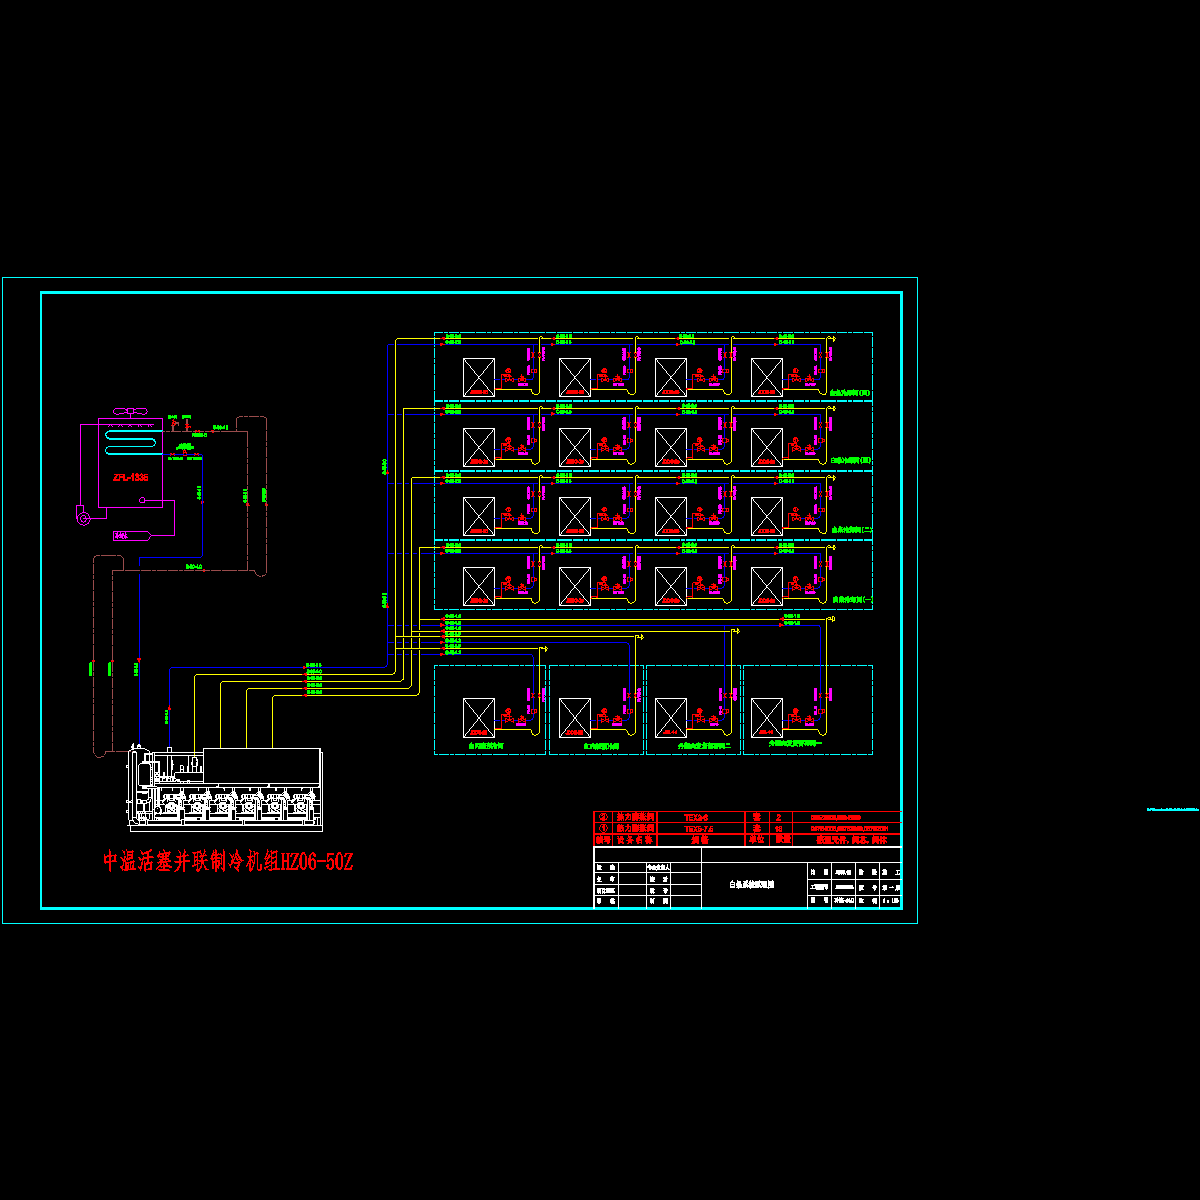Select the circled number 1 in equipment table
The image size is (1200, 1200).
click(x=601, y=829)
